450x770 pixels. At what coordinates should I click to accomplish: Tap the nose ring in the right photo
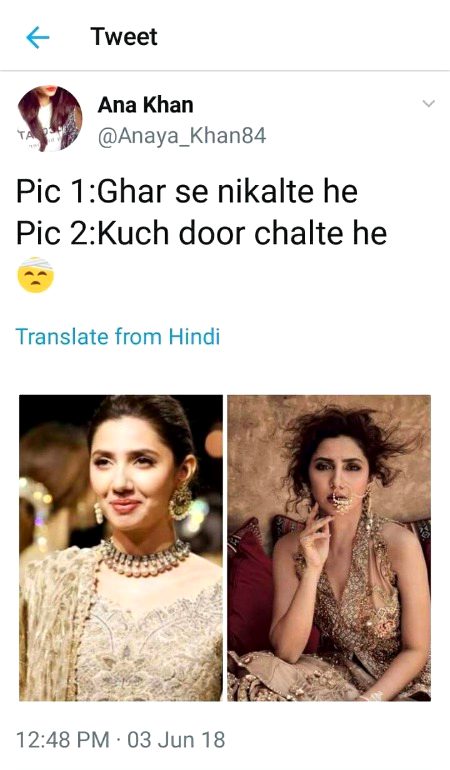coord(342,502)
